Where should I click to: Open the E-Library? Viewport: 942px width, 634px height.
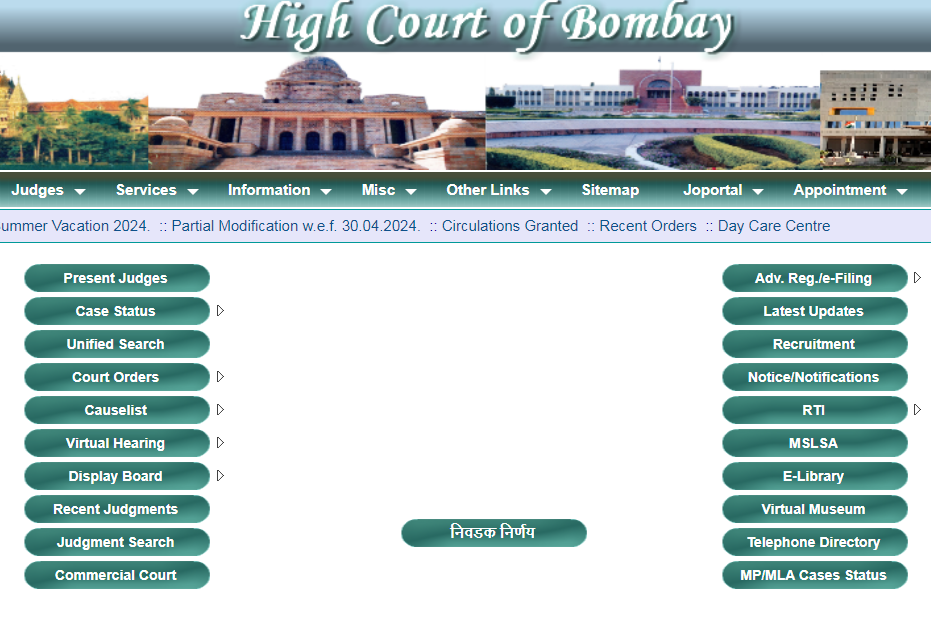(x=815, y=477)
